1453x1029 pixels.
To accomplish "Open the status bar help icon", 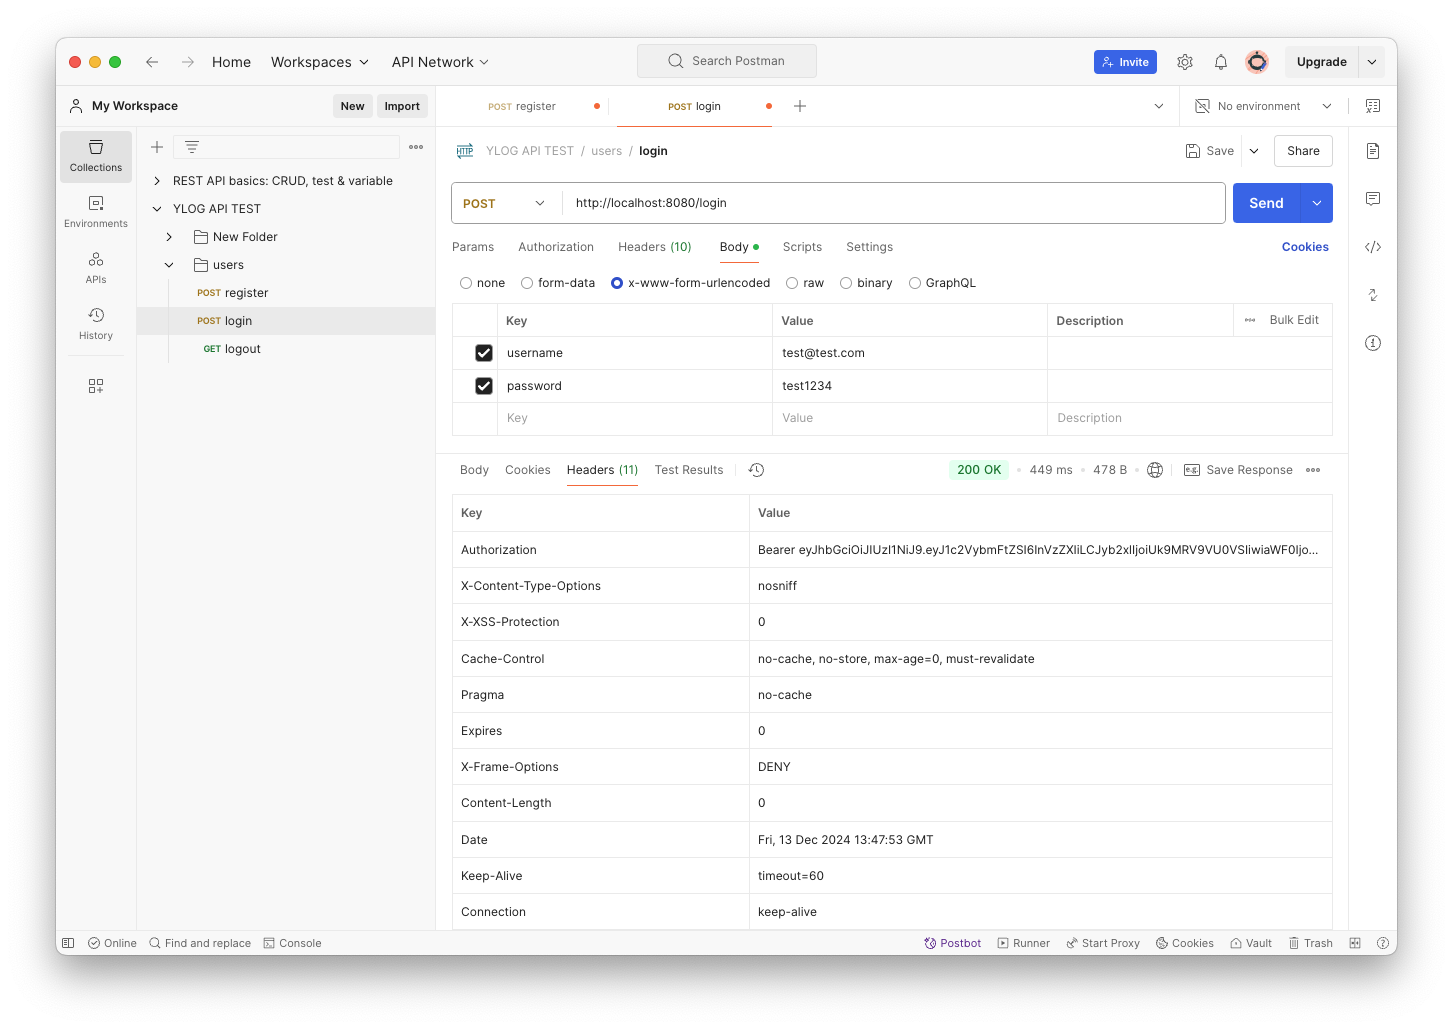I will click(1383, 943).
